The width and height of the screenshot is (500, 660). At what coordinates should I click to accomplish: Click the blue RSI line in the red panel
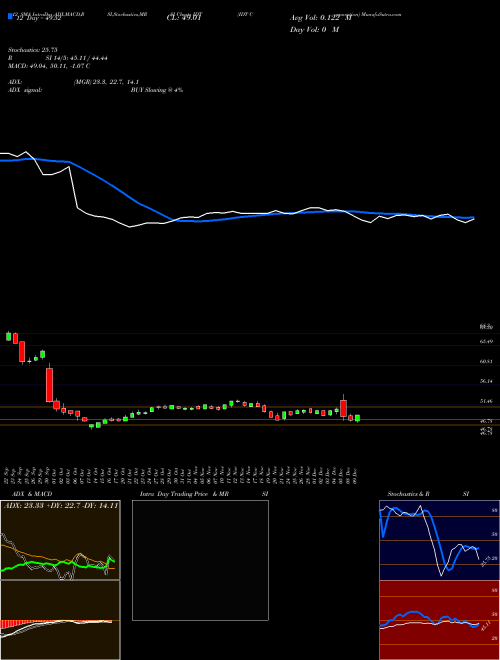point(412,612)
